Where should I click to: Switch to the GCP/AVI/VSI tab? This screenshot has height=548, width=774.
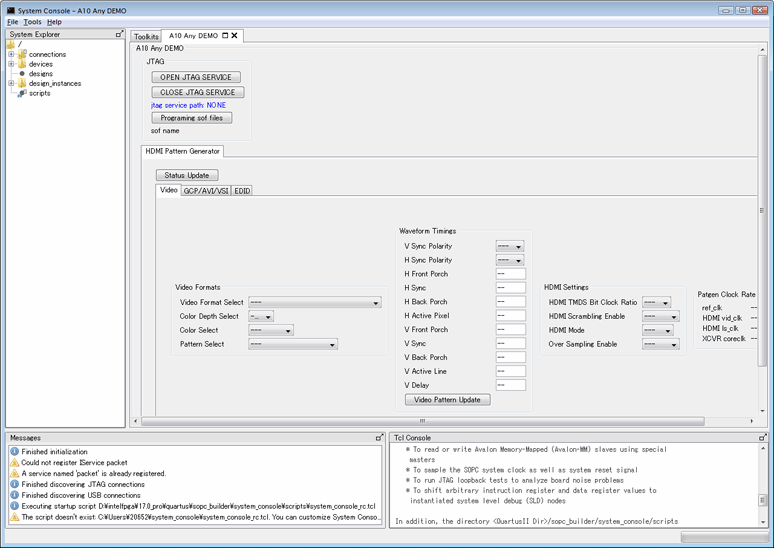(205, 190)
